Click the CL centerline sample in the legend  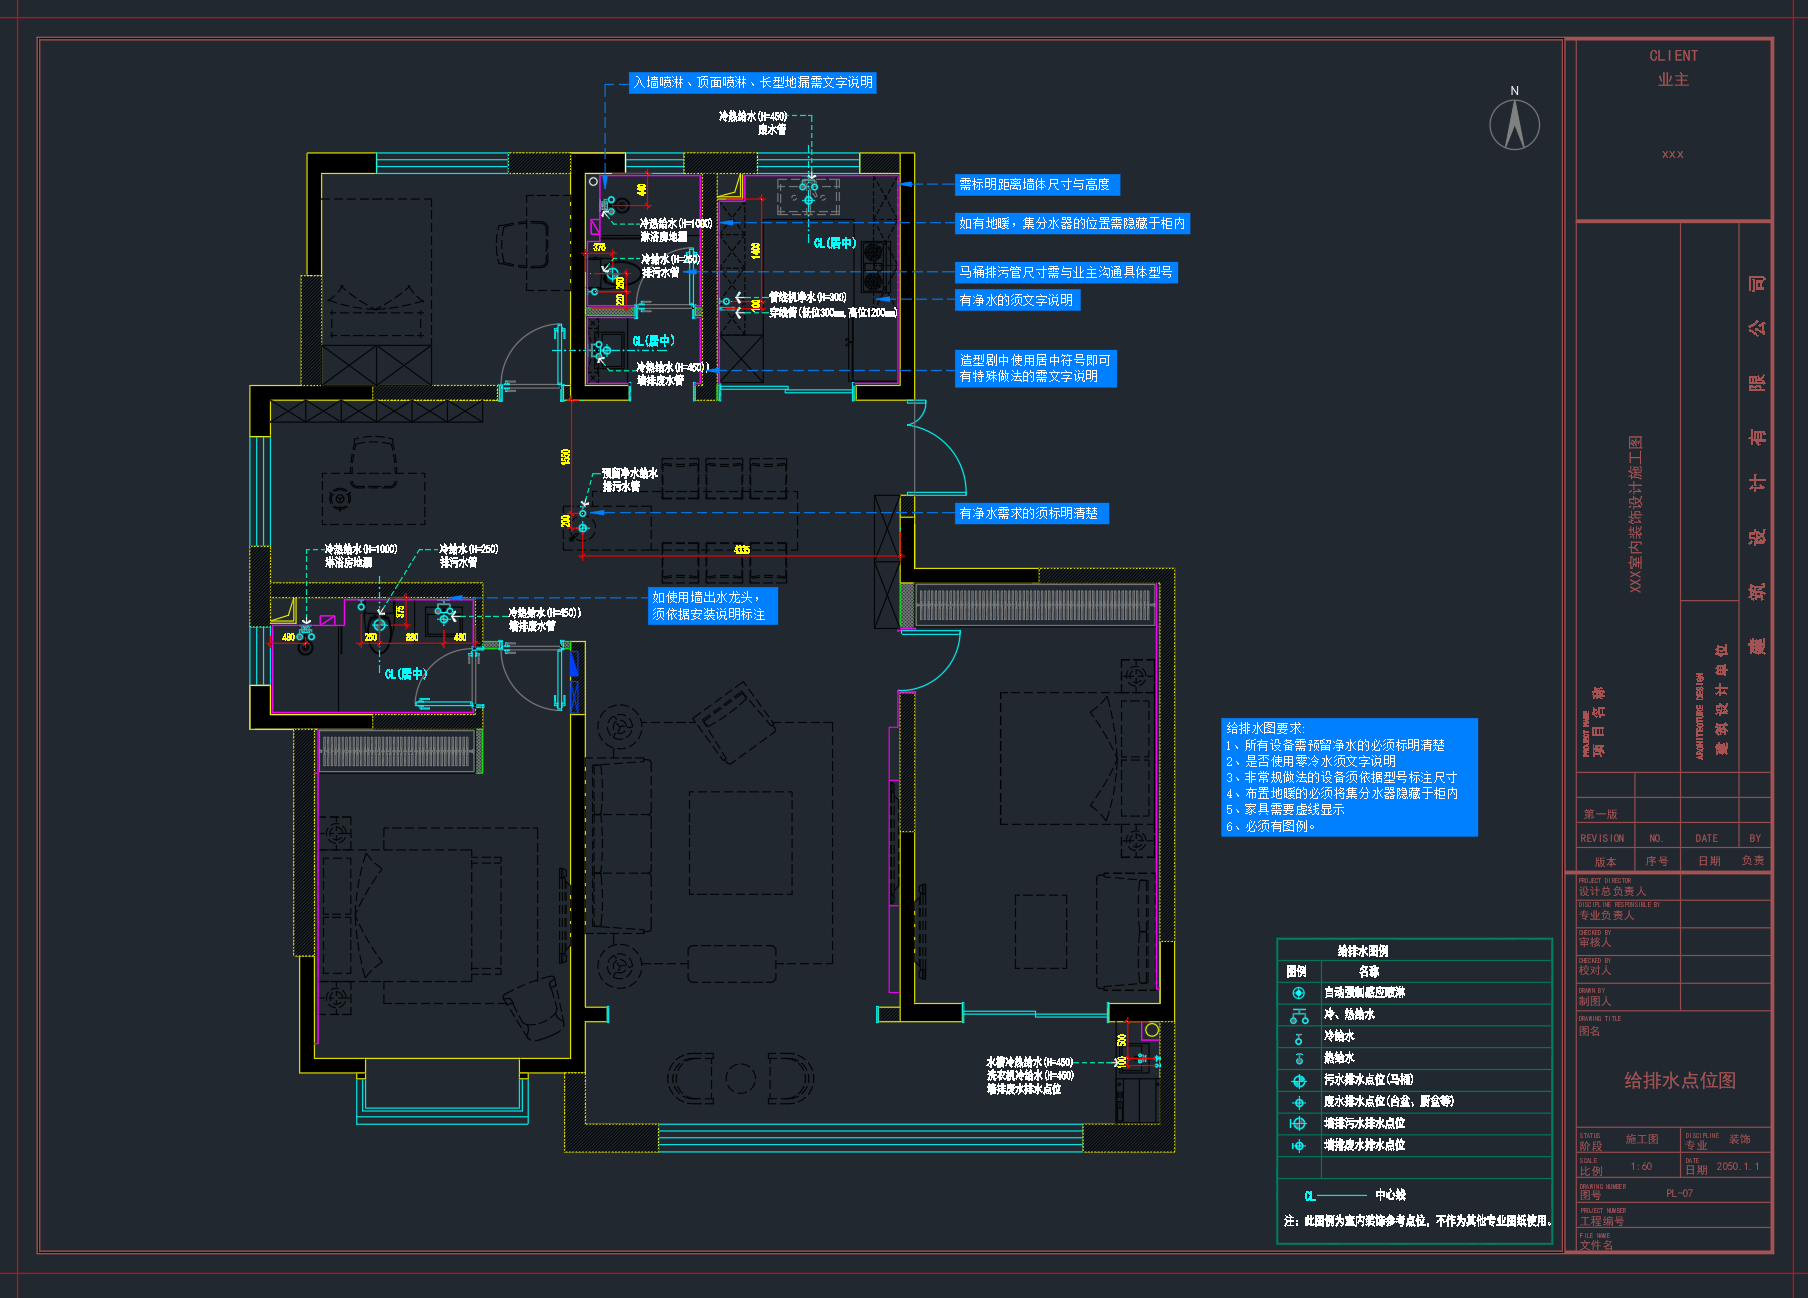(1335, 1196)
